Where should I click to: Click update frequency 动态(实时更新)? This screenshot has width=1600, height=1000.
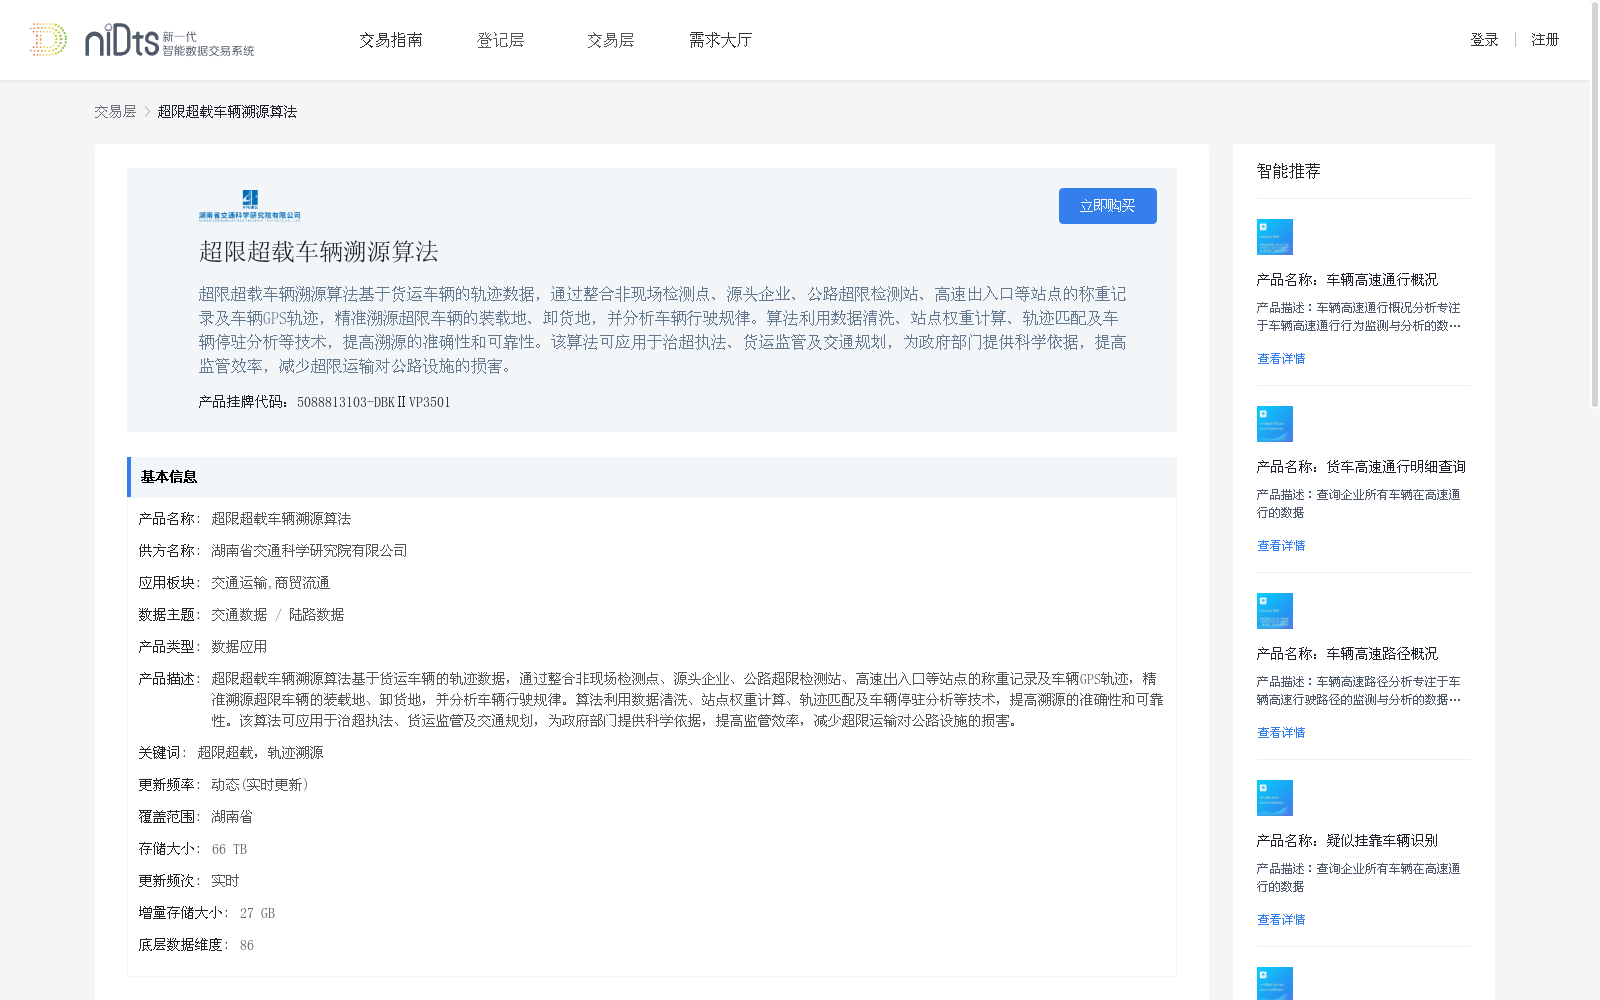[x=260, y=785]
